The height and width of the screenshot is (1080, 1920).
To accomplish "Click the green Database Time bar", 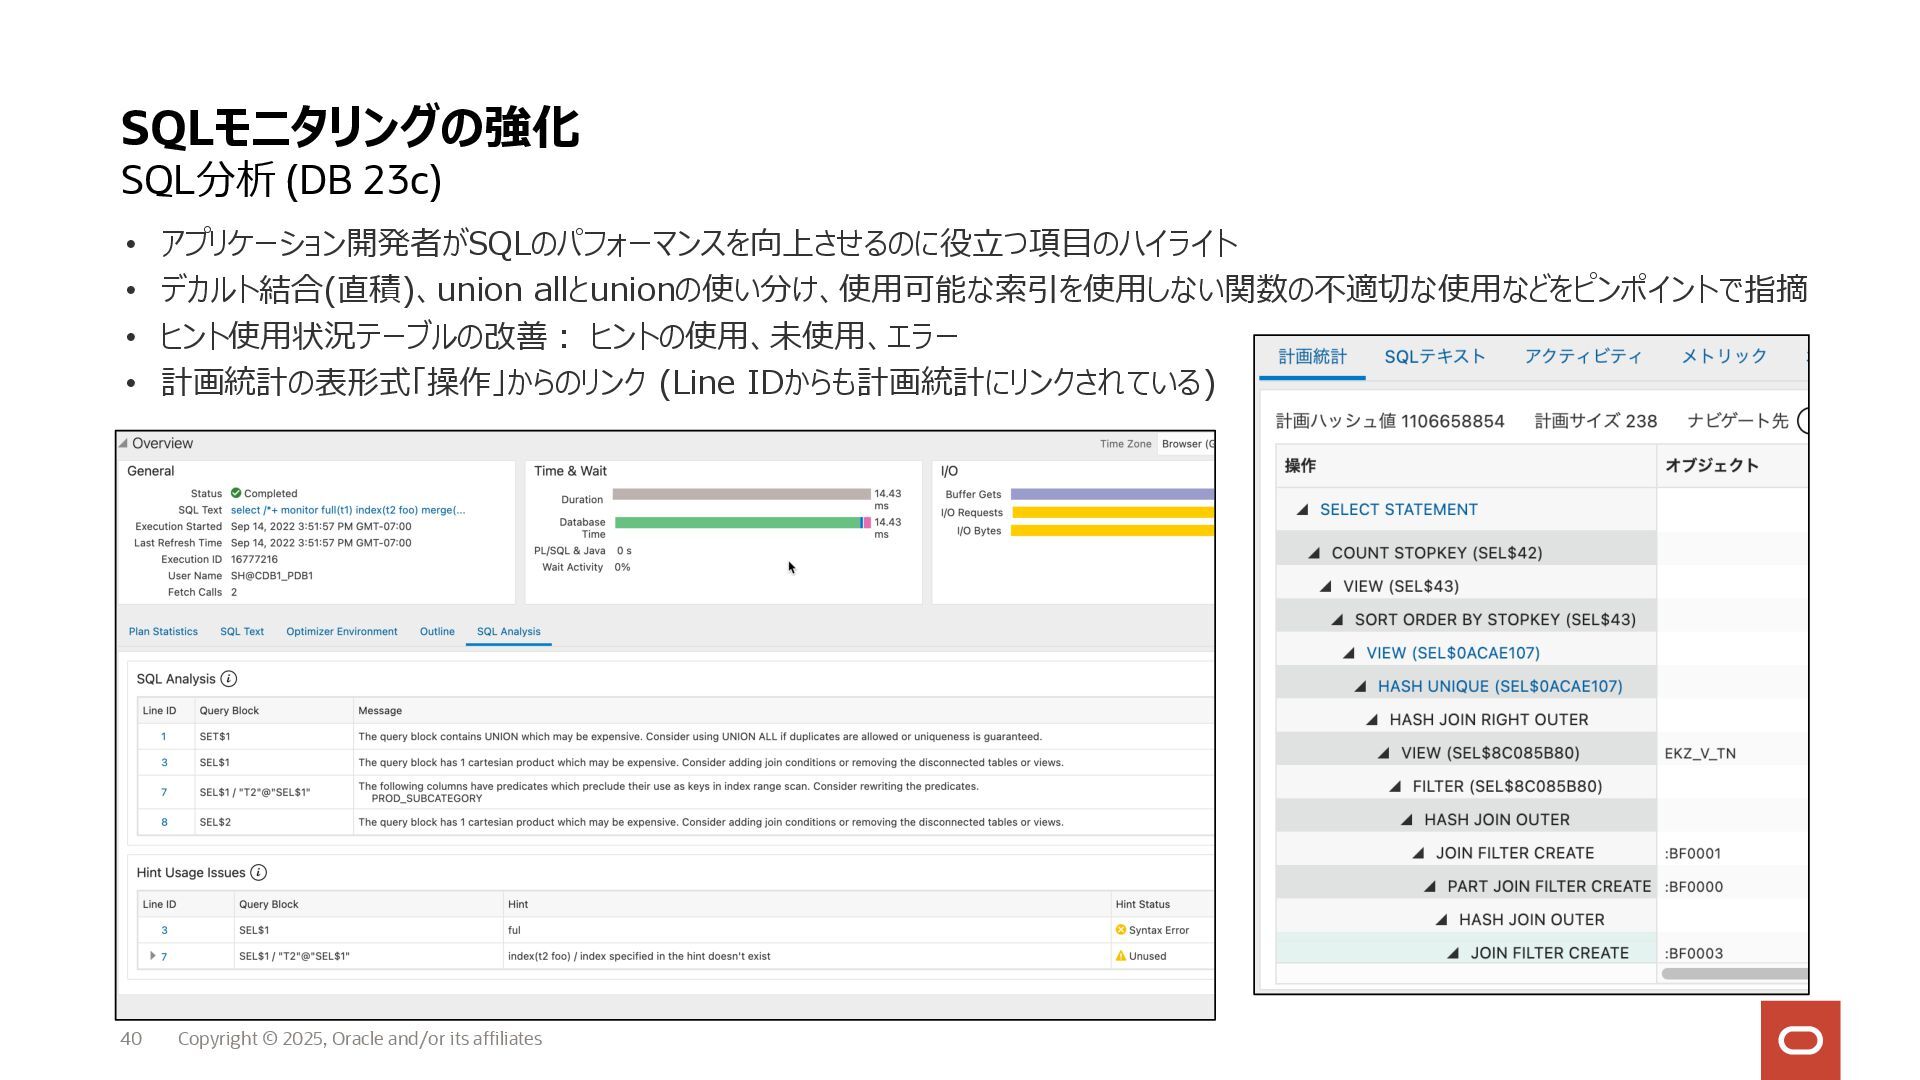I will (x=738, y=523).
